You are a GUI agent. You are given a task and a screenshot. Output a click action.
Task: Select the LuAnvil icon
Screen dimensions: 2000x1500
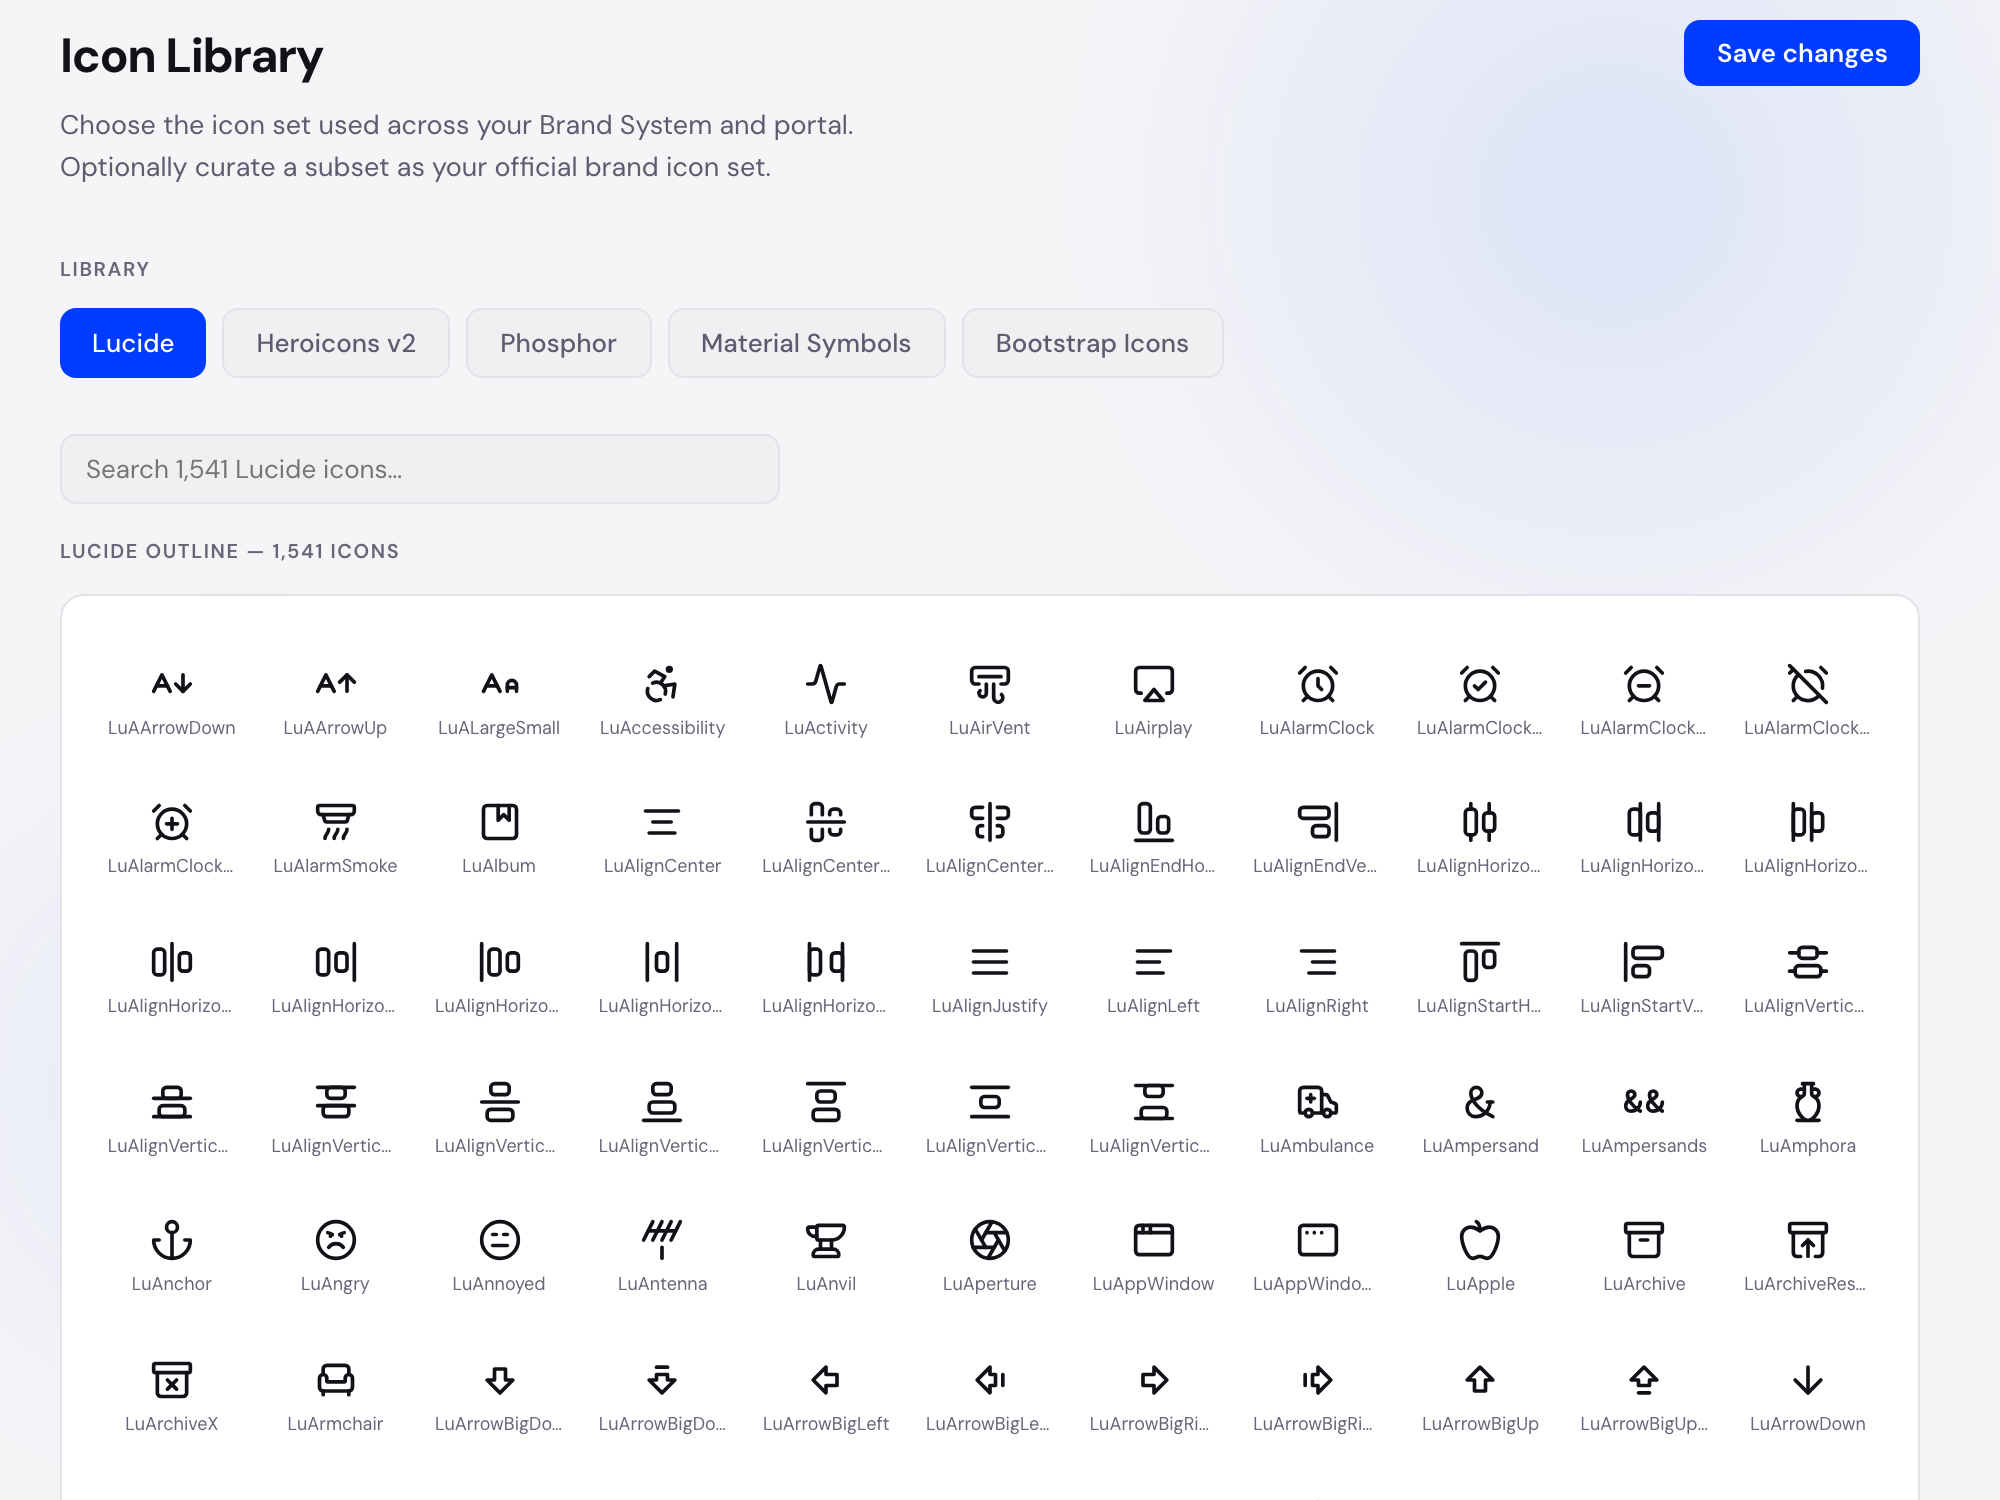826,1241
